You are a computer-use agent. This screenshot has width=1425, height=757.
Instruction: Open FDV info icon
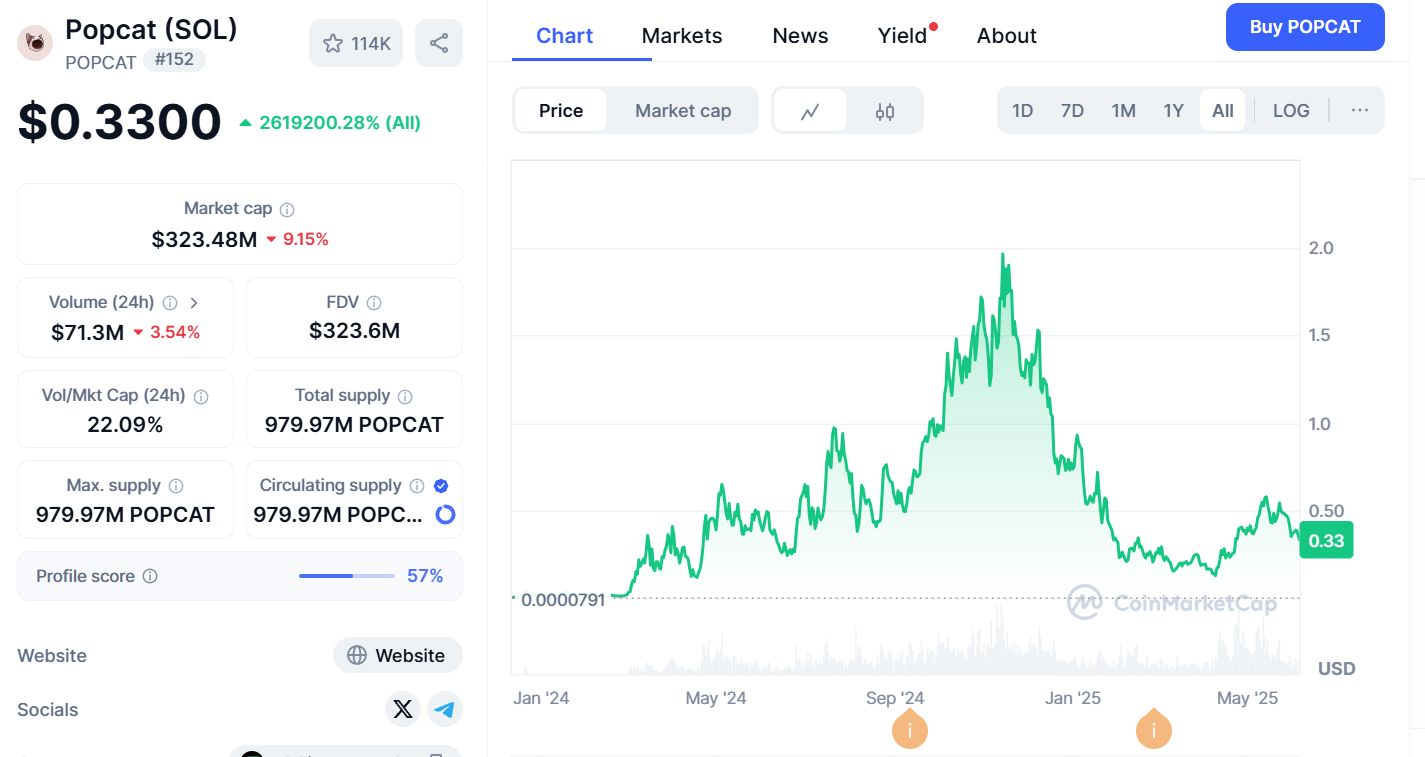pyautogui.click(x=373, y=303)
